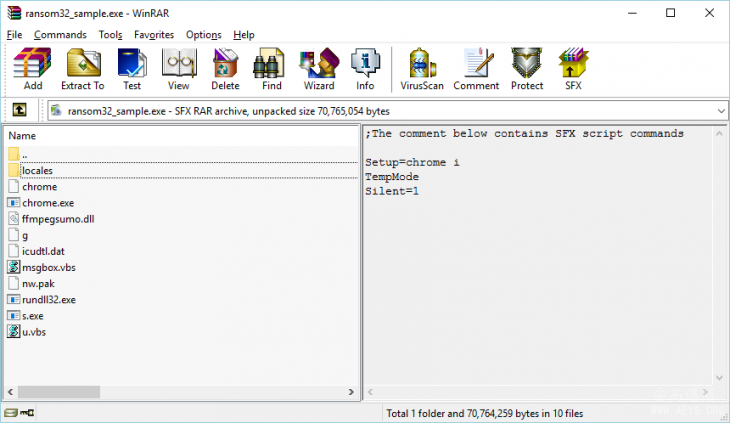730x423 pixels.
Task: Open the Favorites menu
Action: (x=154, y=35)
